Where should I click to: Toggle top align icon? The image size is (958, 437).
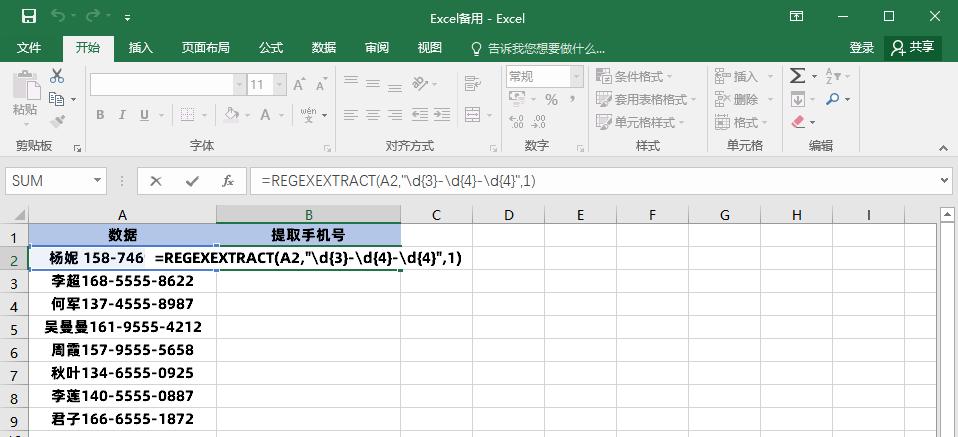click(351, 82)
